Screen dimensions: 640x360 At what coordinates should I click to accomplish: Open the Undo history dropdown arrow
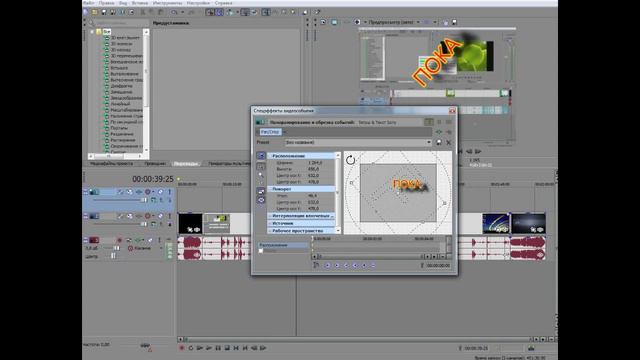tap(182, 12)
